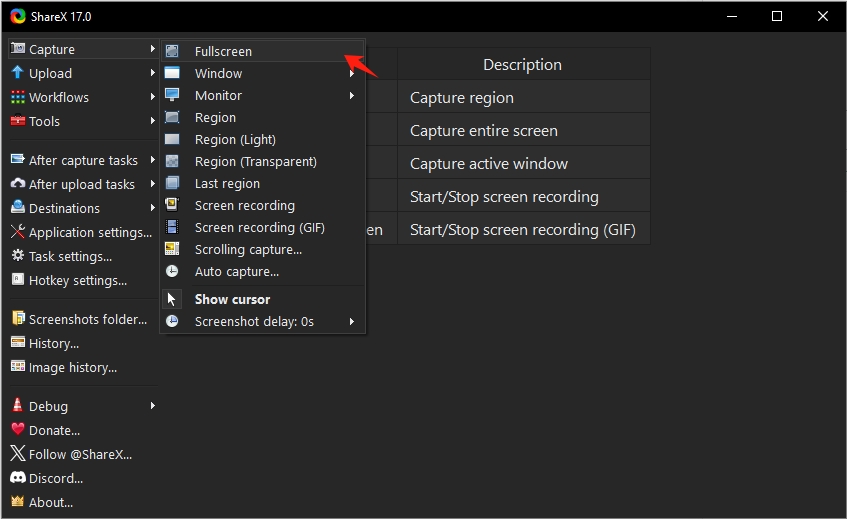847x519 pixels.
Task: Click the Debug traffic cone icon
Action: 18,405
